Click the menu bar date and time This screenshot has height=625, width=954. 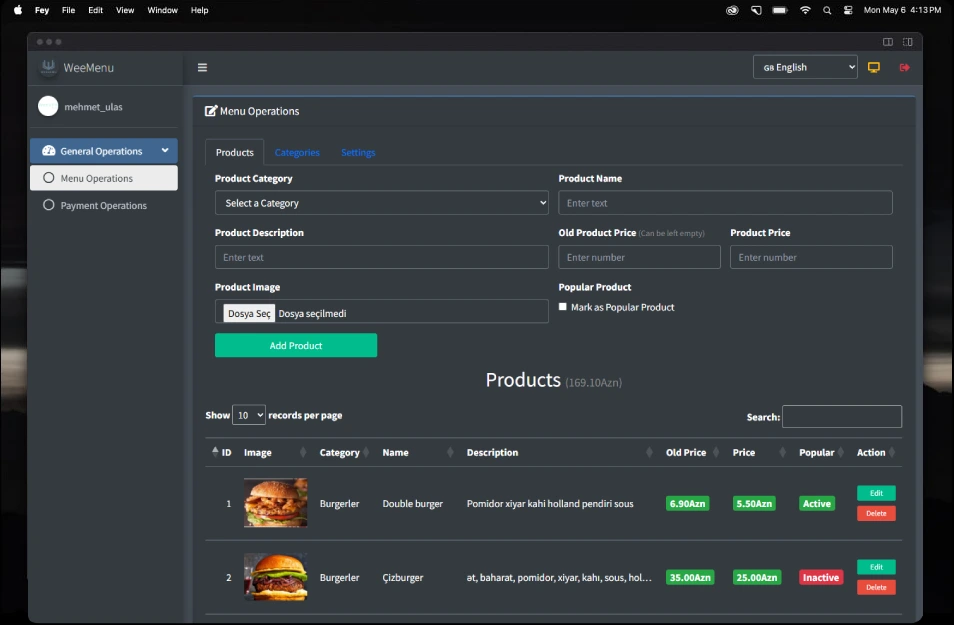tap(902, 10)
